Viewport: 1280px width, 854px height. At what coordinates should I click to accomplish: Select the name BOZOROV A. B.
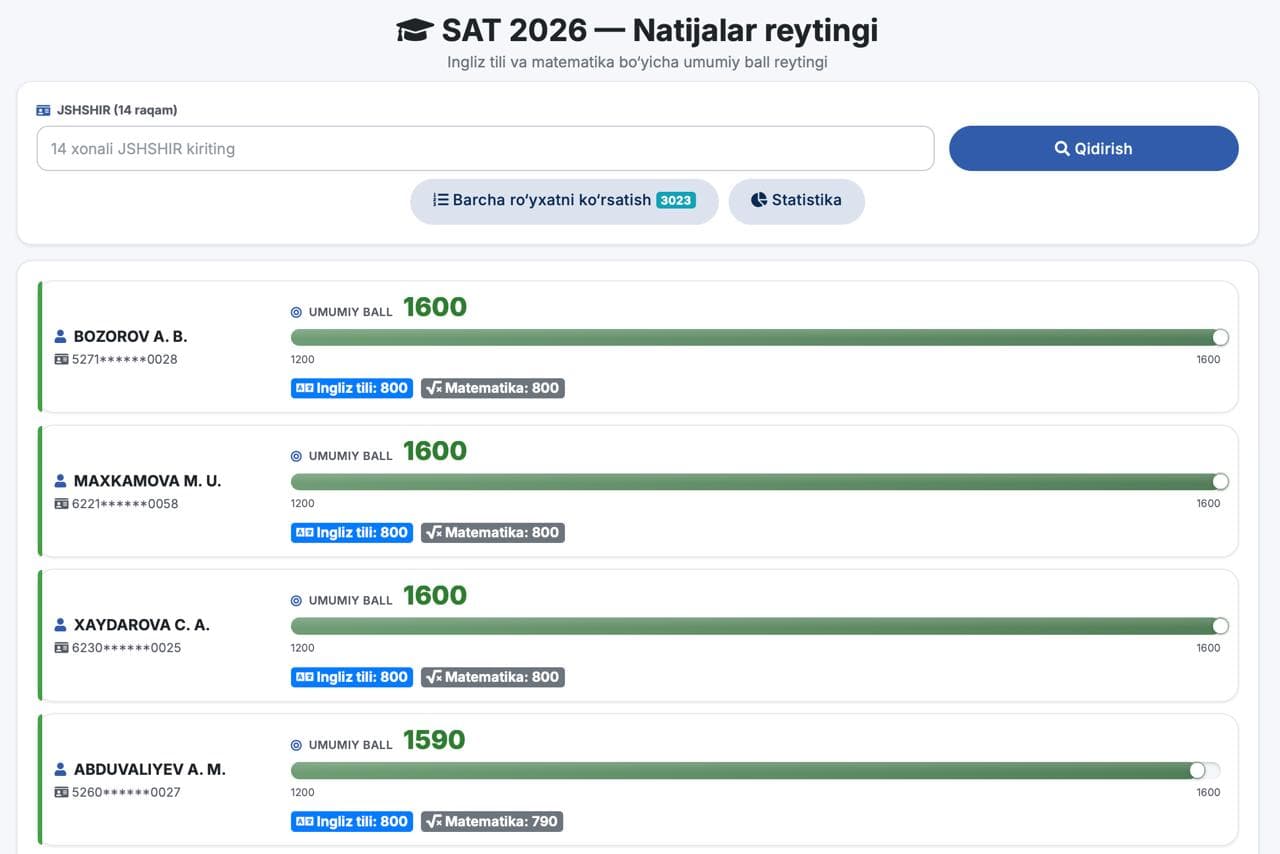pos(131,337)
